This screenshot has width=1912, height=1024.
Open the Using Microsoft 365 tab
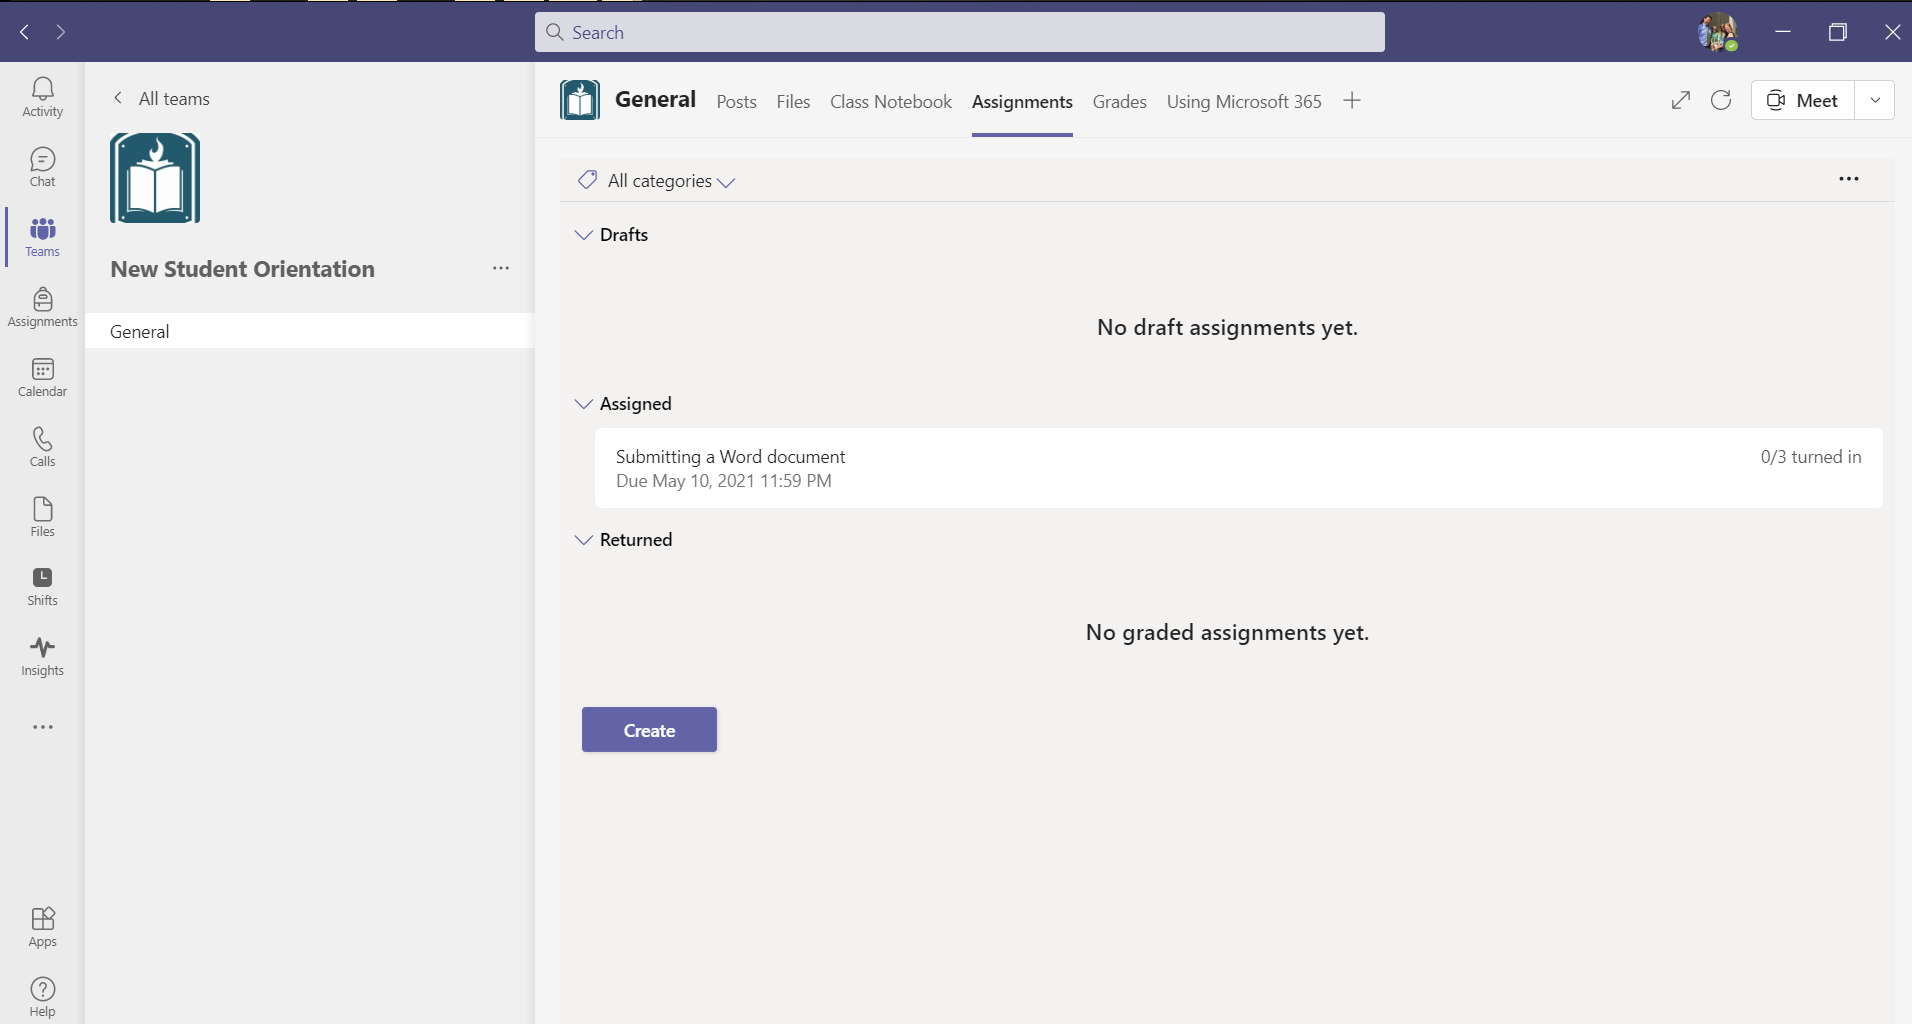pyautogui.click(x=1244, y=102)
